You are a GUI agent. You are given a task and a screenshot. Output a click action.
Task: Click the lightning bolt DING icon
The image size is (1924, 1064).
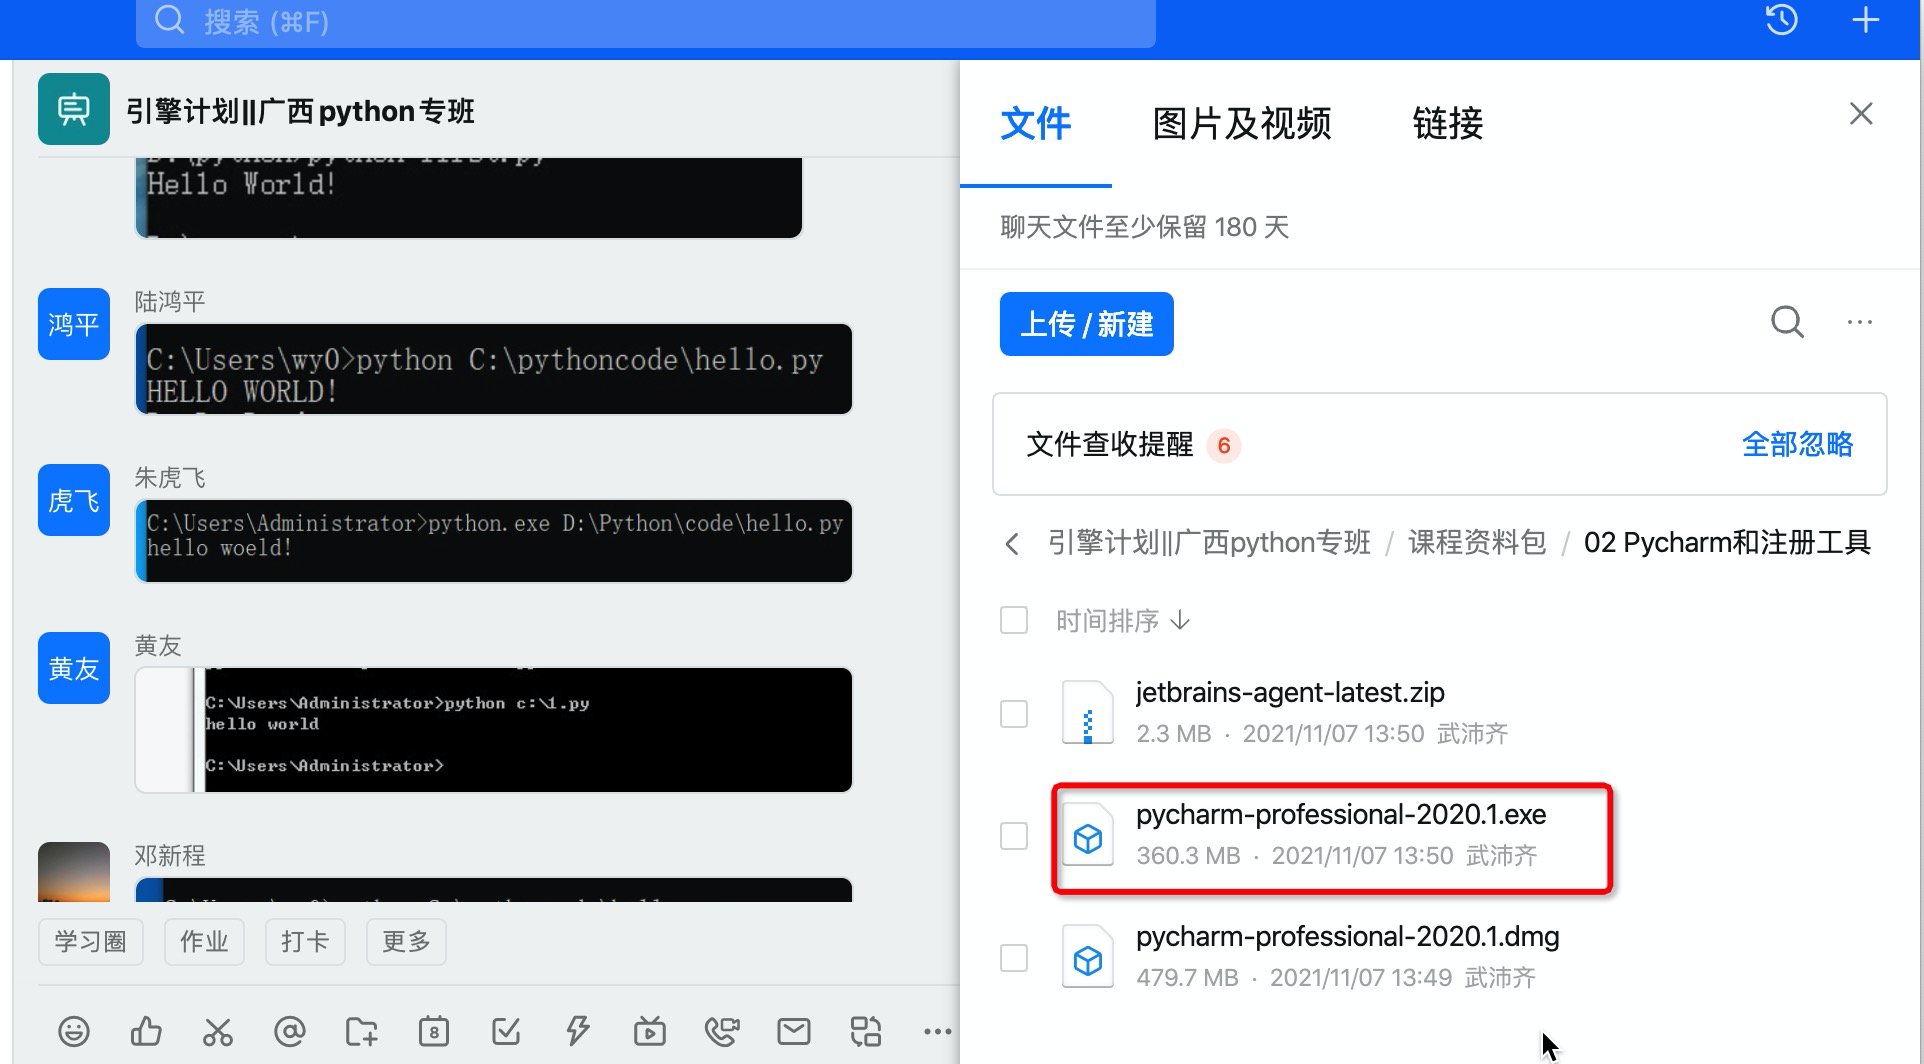point(578,1031)
